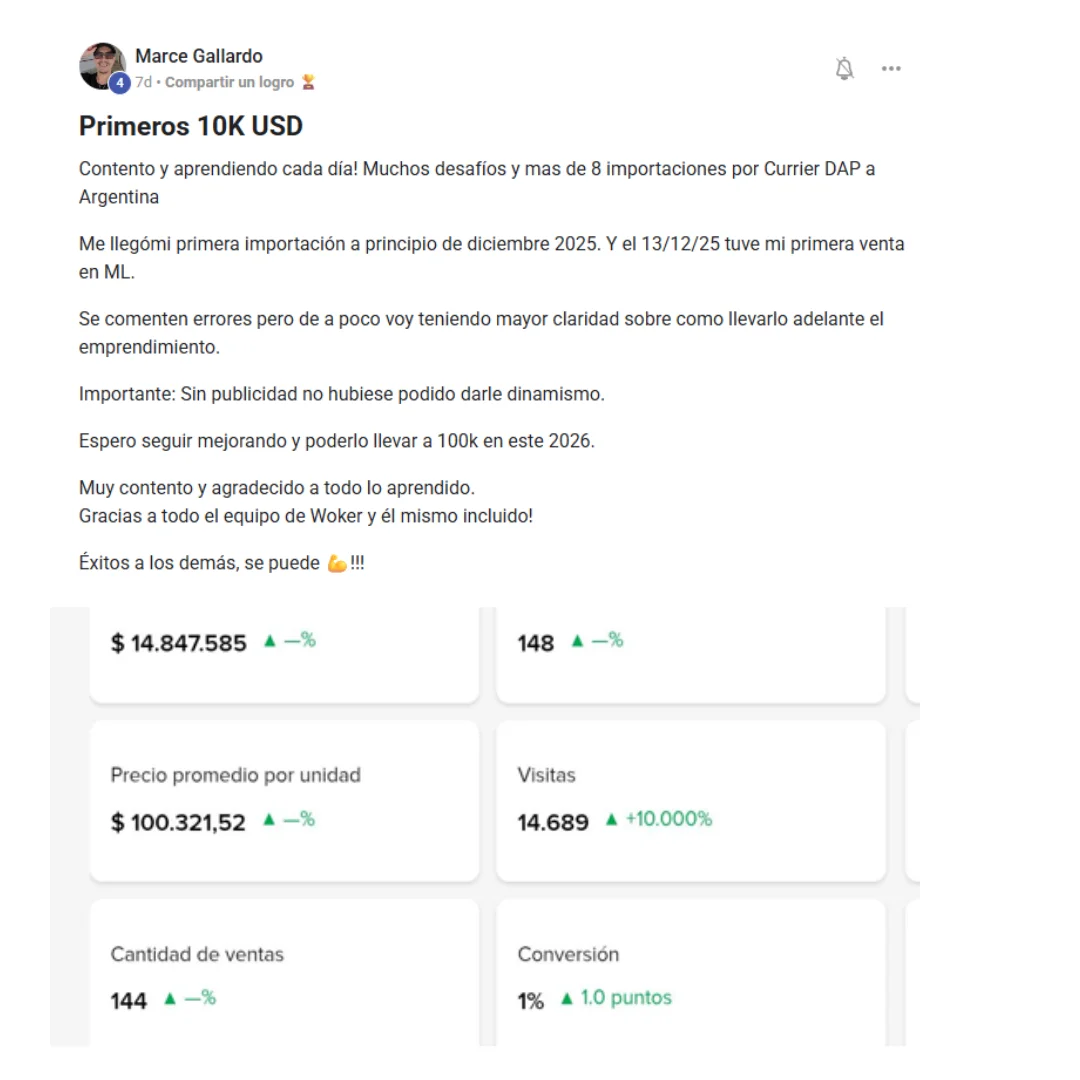The height and width of the screenshot is (1080, 1080).
Task: Click the trophy icon beside the category
Action: 308,82
